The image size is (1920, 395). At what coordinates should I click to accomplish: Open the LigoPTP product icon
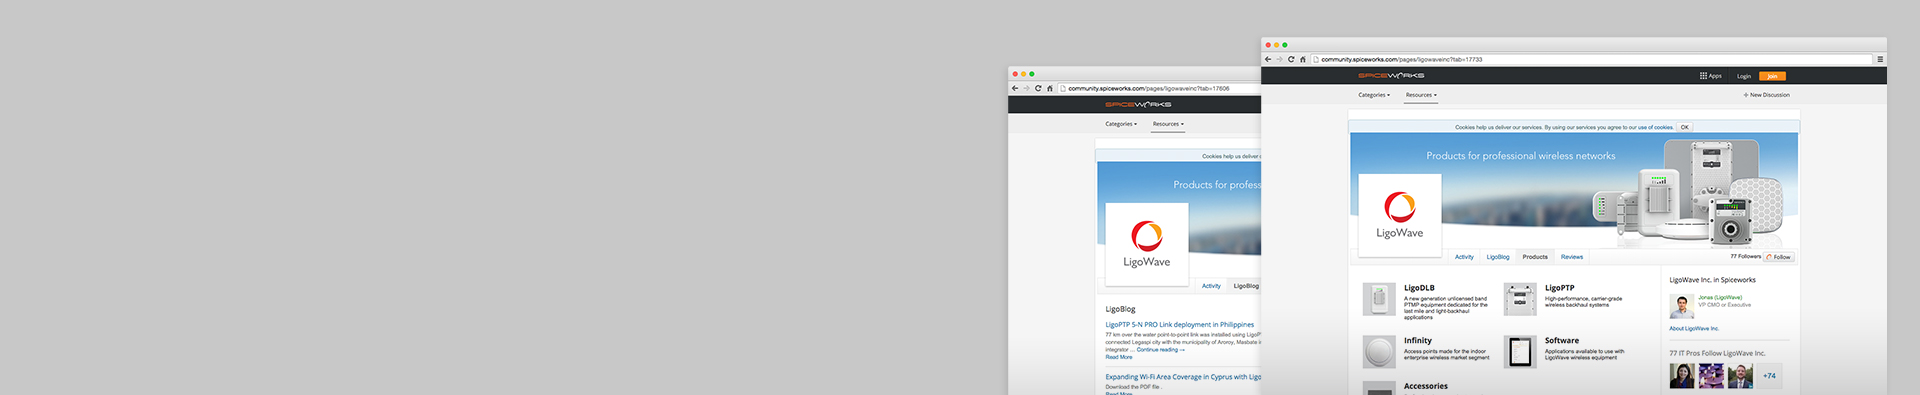coord(1520,299)
